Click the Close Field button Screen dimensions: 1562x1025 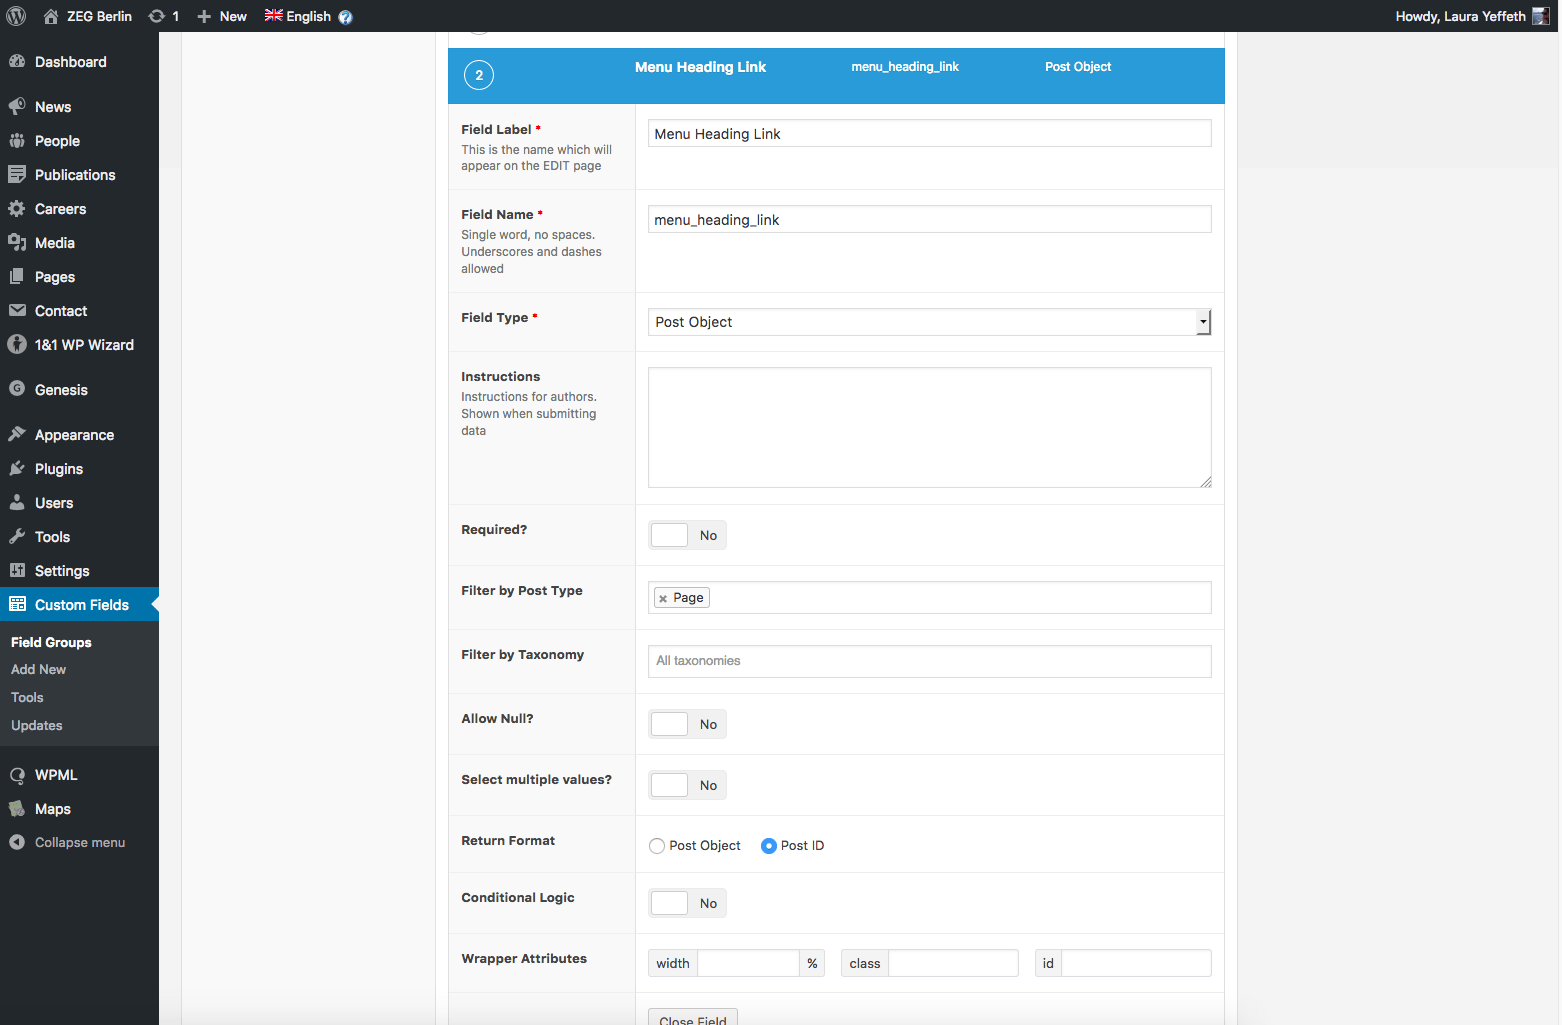[693, 1018]
